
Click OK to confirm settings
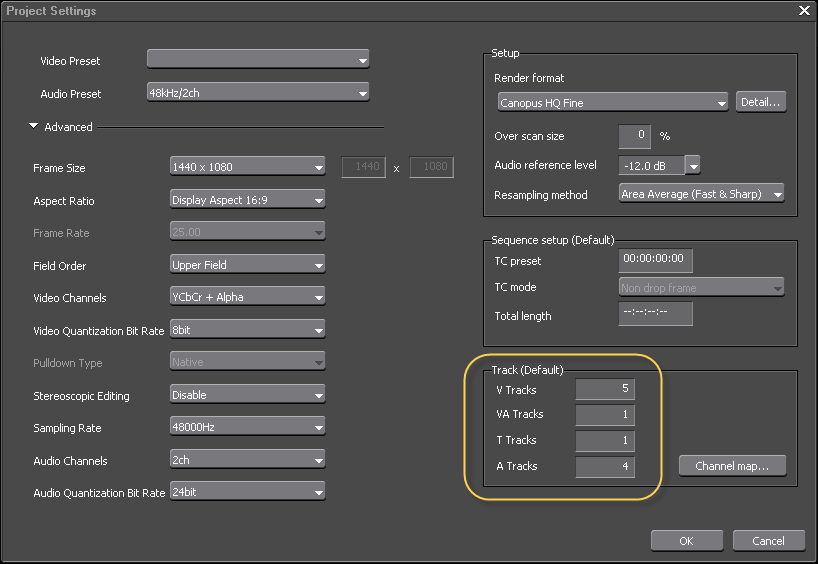[686, 541]
